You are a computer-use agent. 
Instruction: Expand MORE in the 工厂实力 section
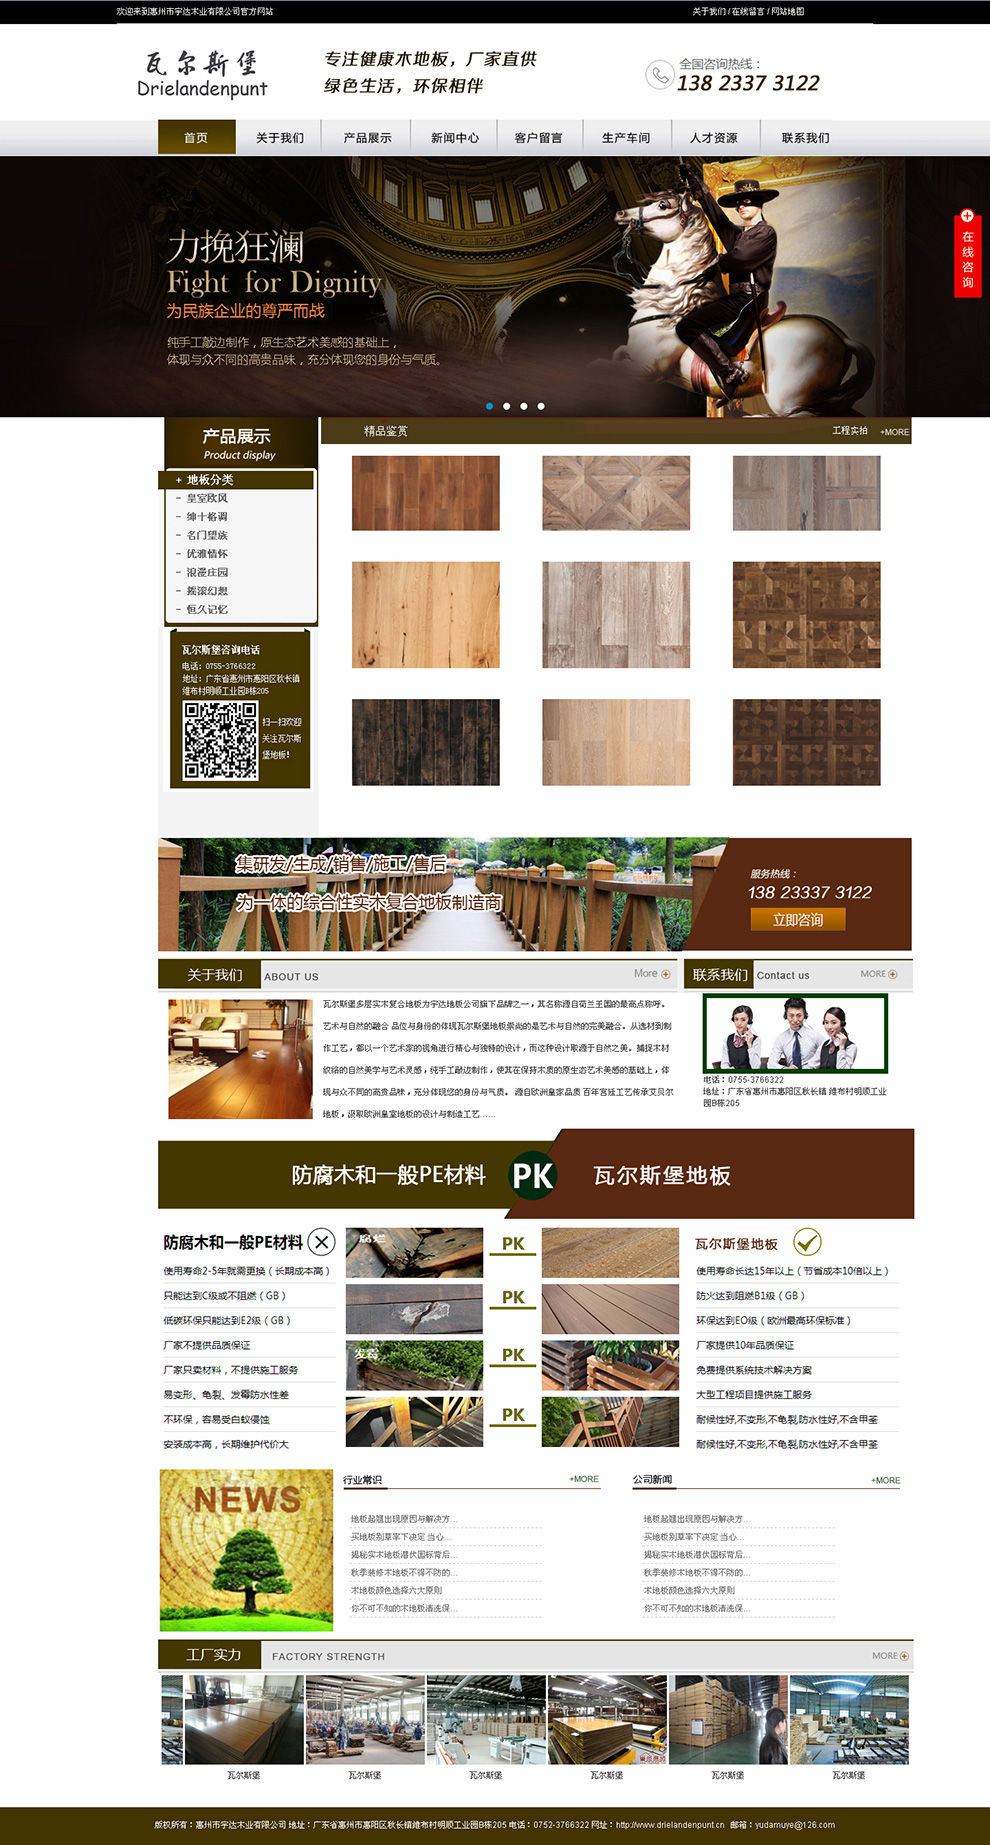pos(890,1656)
